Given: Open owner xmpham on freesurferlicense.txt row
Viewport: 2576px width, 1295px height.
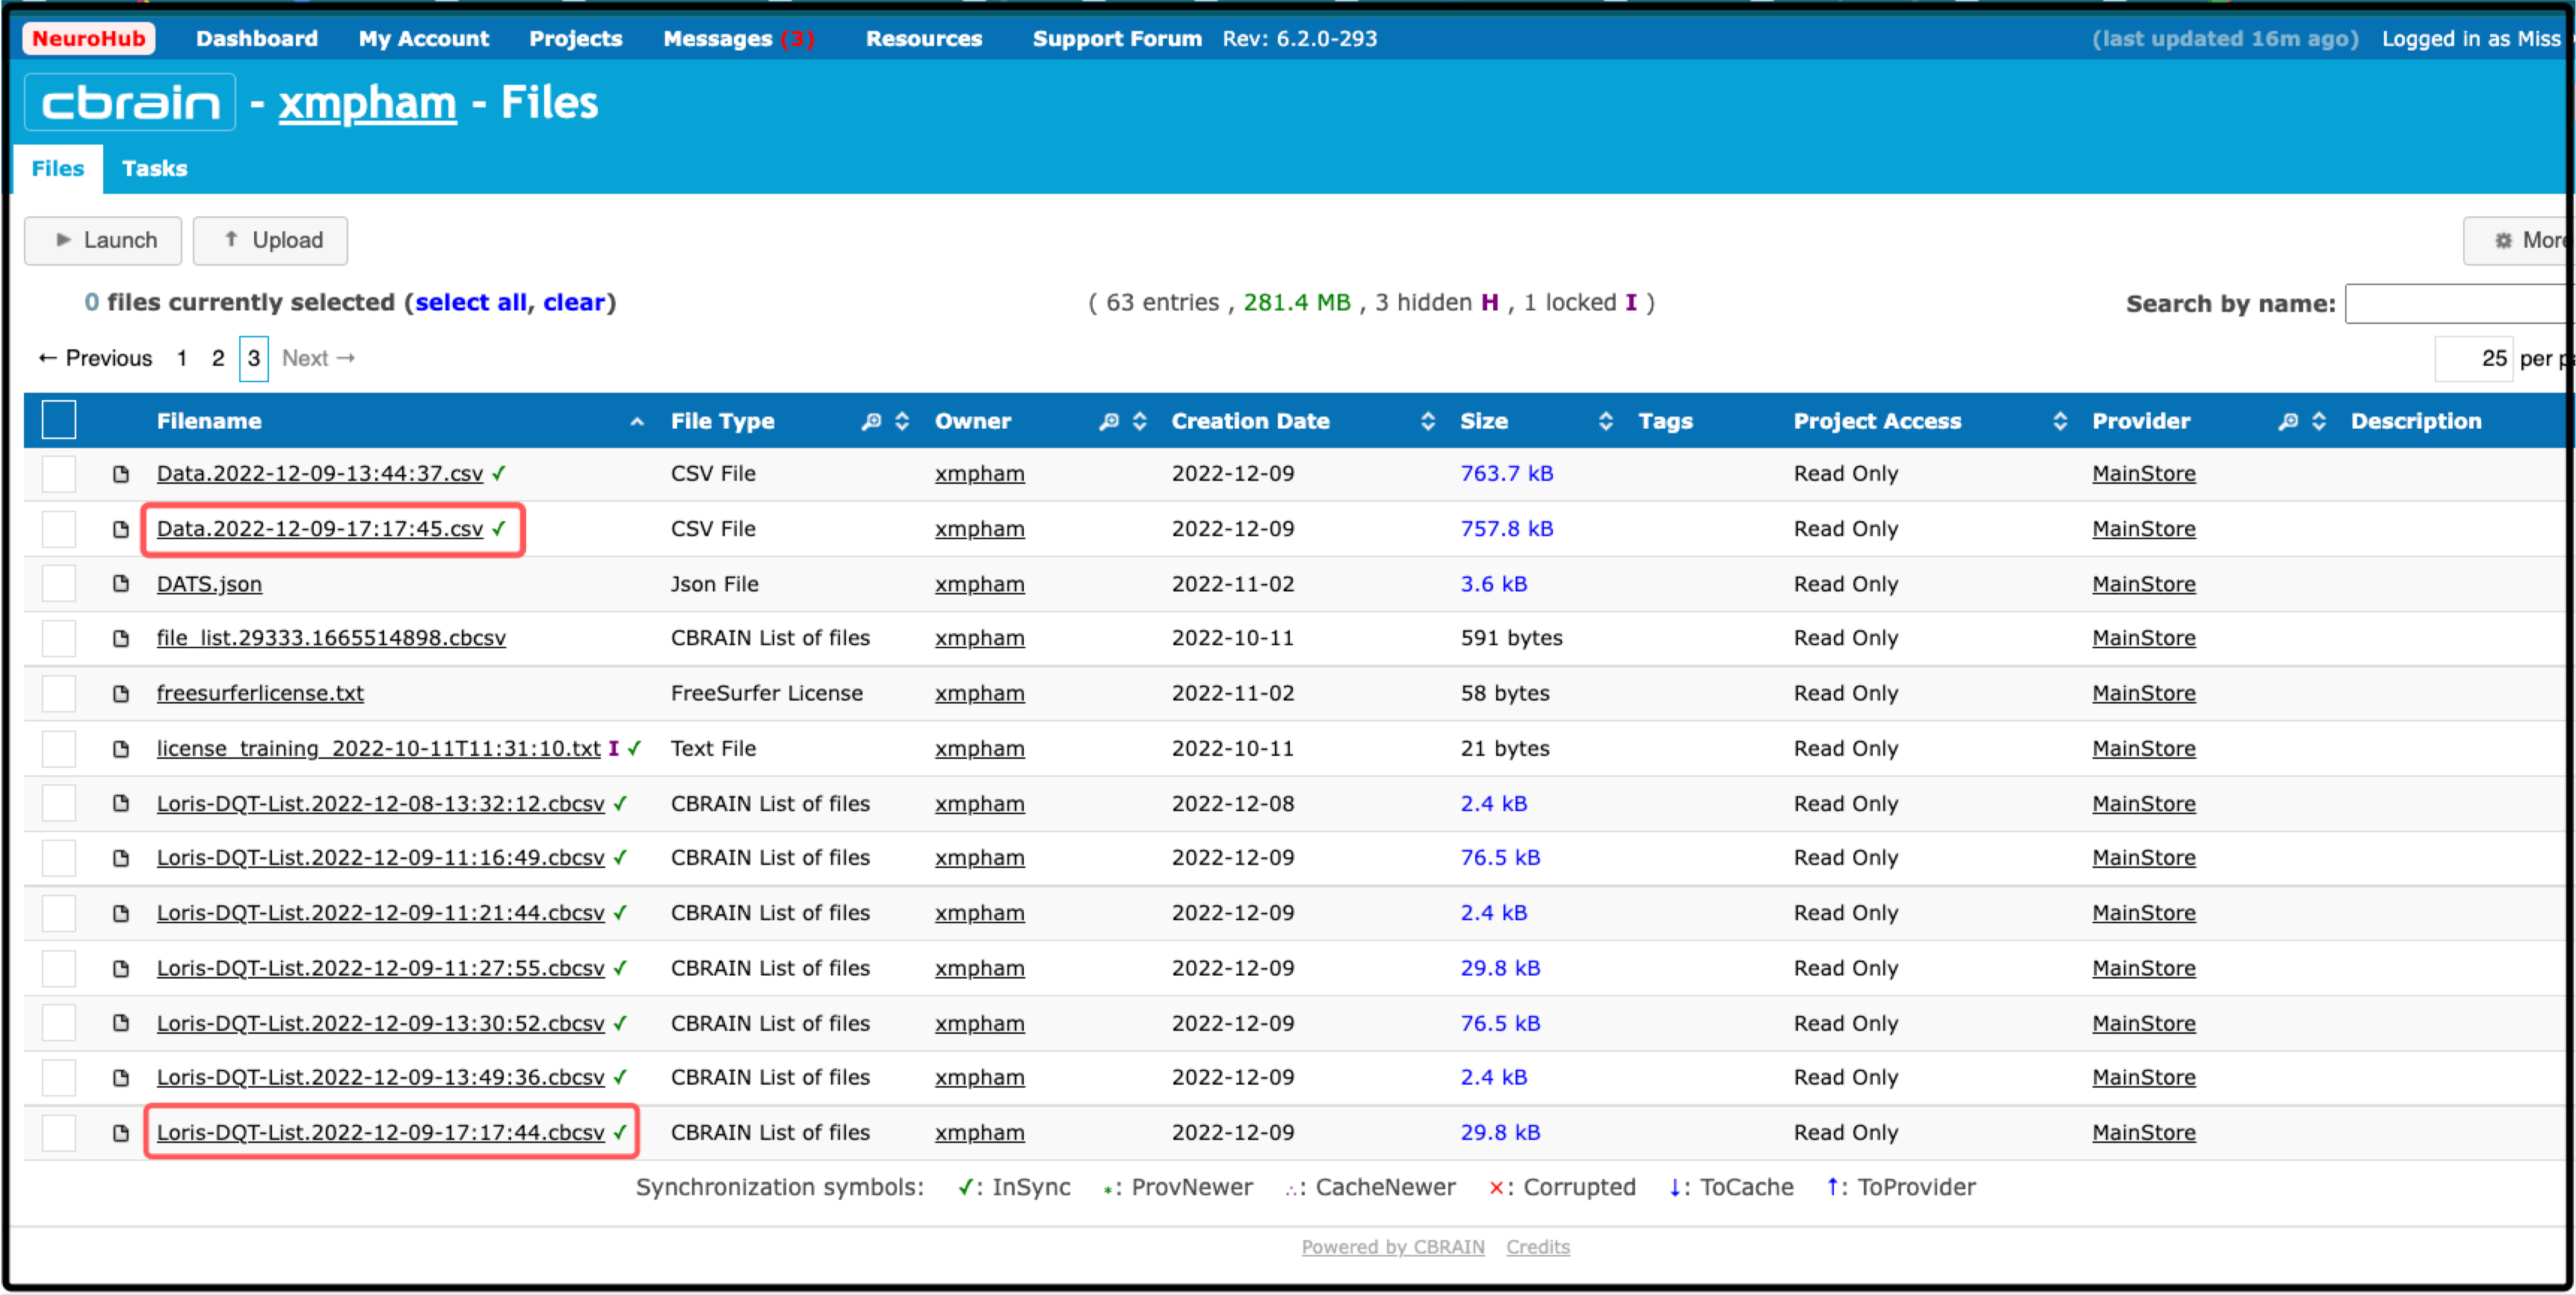Looking at the screenshot, I should click(x=980, y=693).
